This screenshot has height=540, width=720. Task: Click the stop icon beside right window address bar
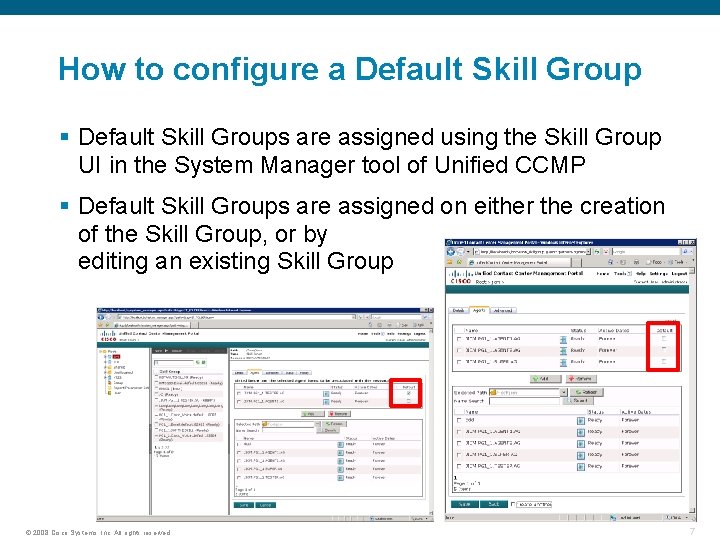(606, 252)
